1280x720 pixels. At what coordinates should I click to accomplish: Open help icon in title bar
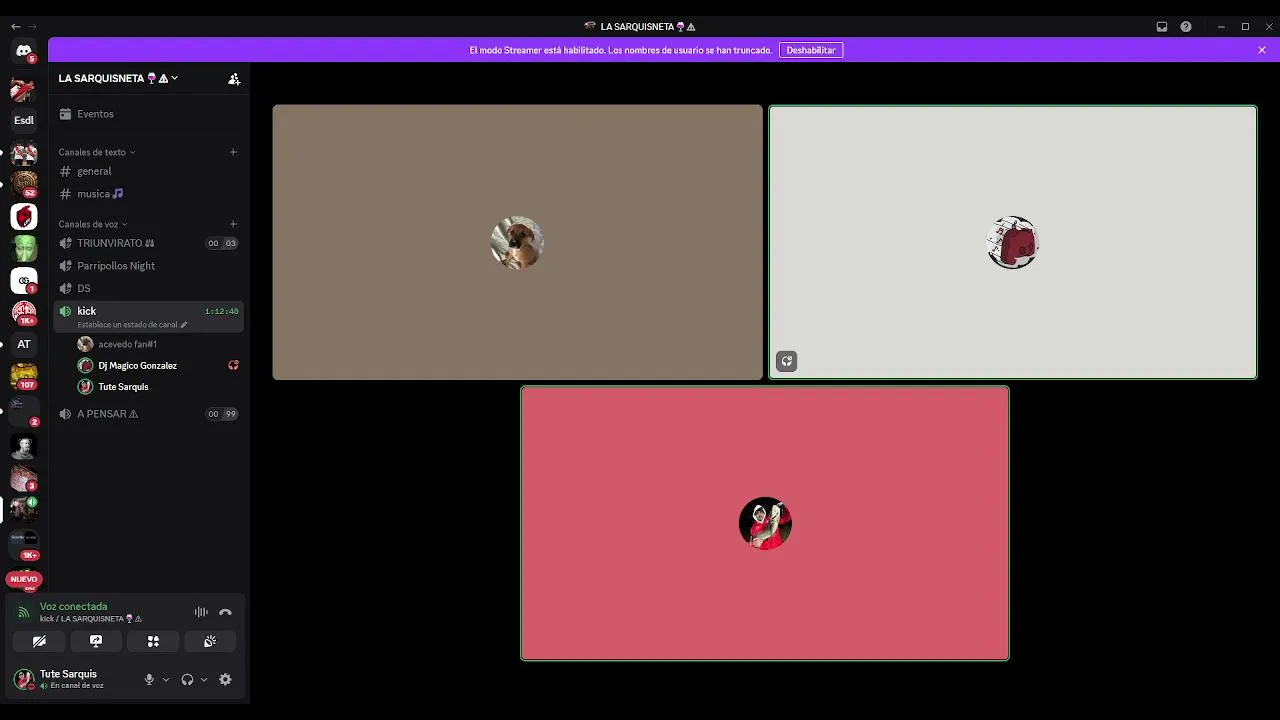[x=1186, y=27]
